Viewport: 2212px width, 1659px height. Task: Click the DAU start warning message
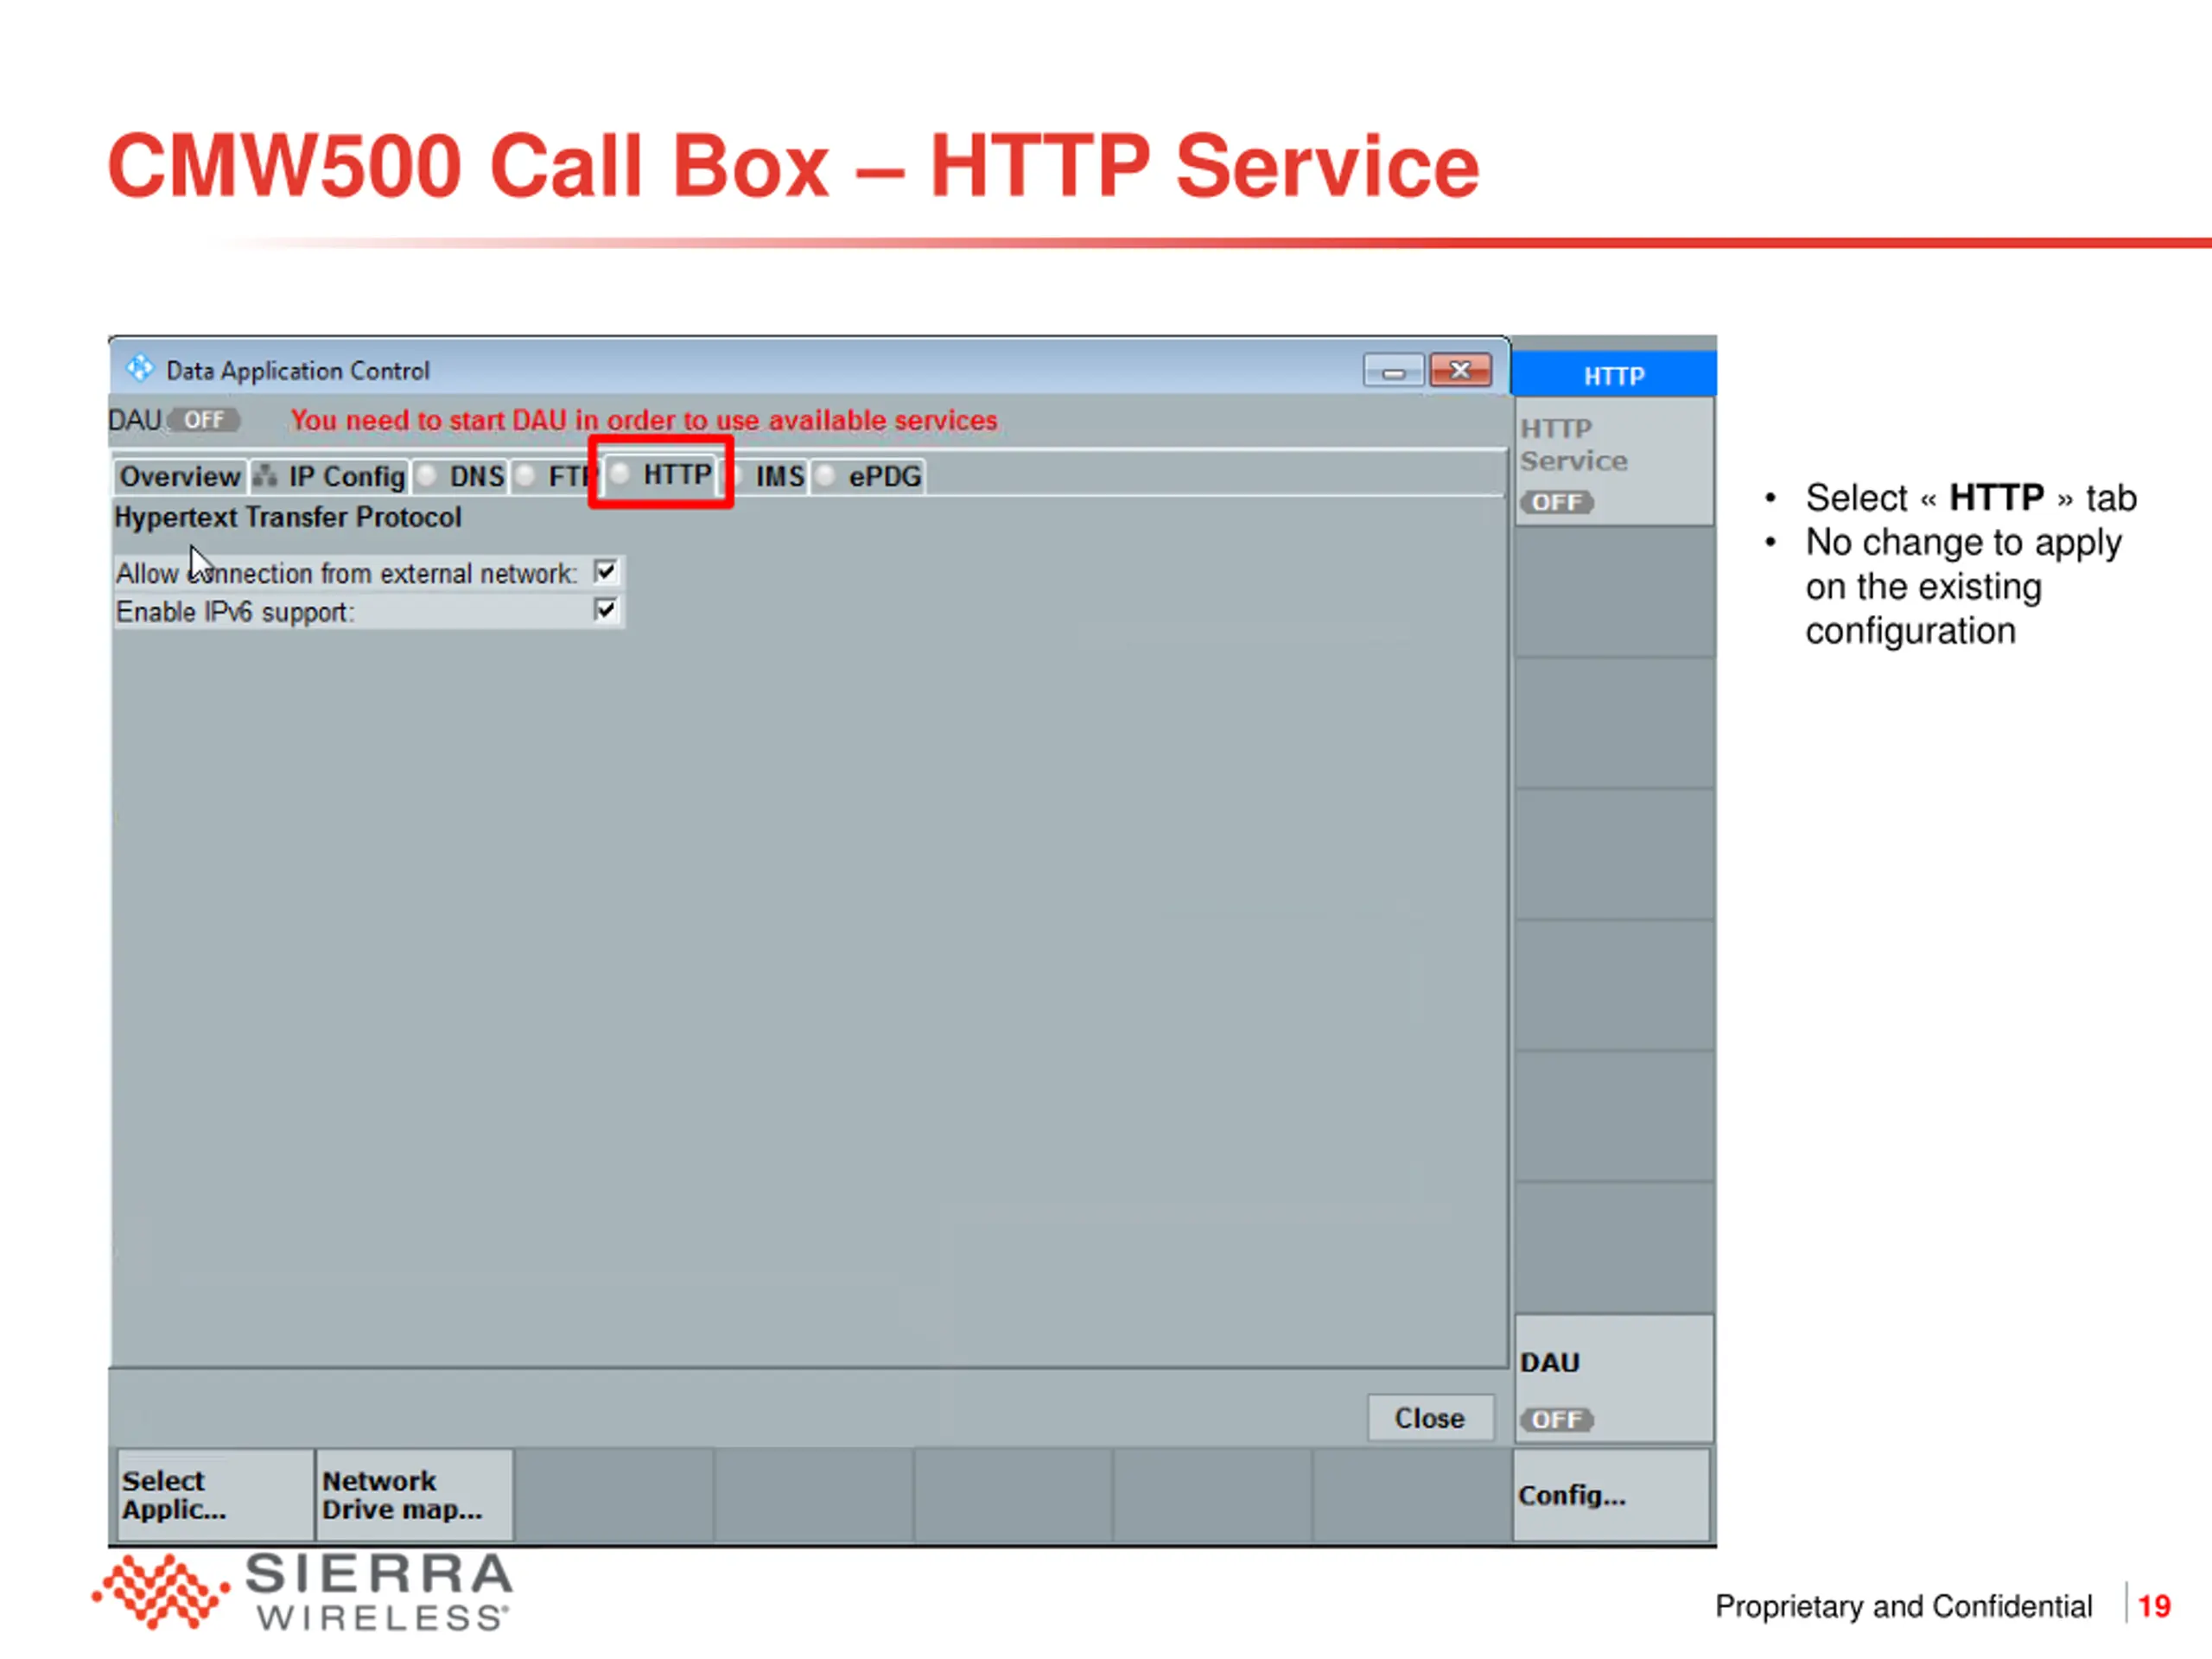[x=644, y=420]
